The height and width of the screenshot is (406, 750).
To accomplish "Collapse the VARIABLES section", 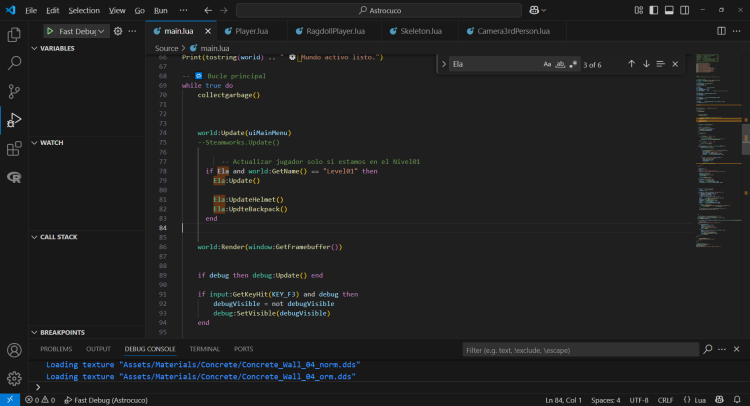I will click(58, 48).
